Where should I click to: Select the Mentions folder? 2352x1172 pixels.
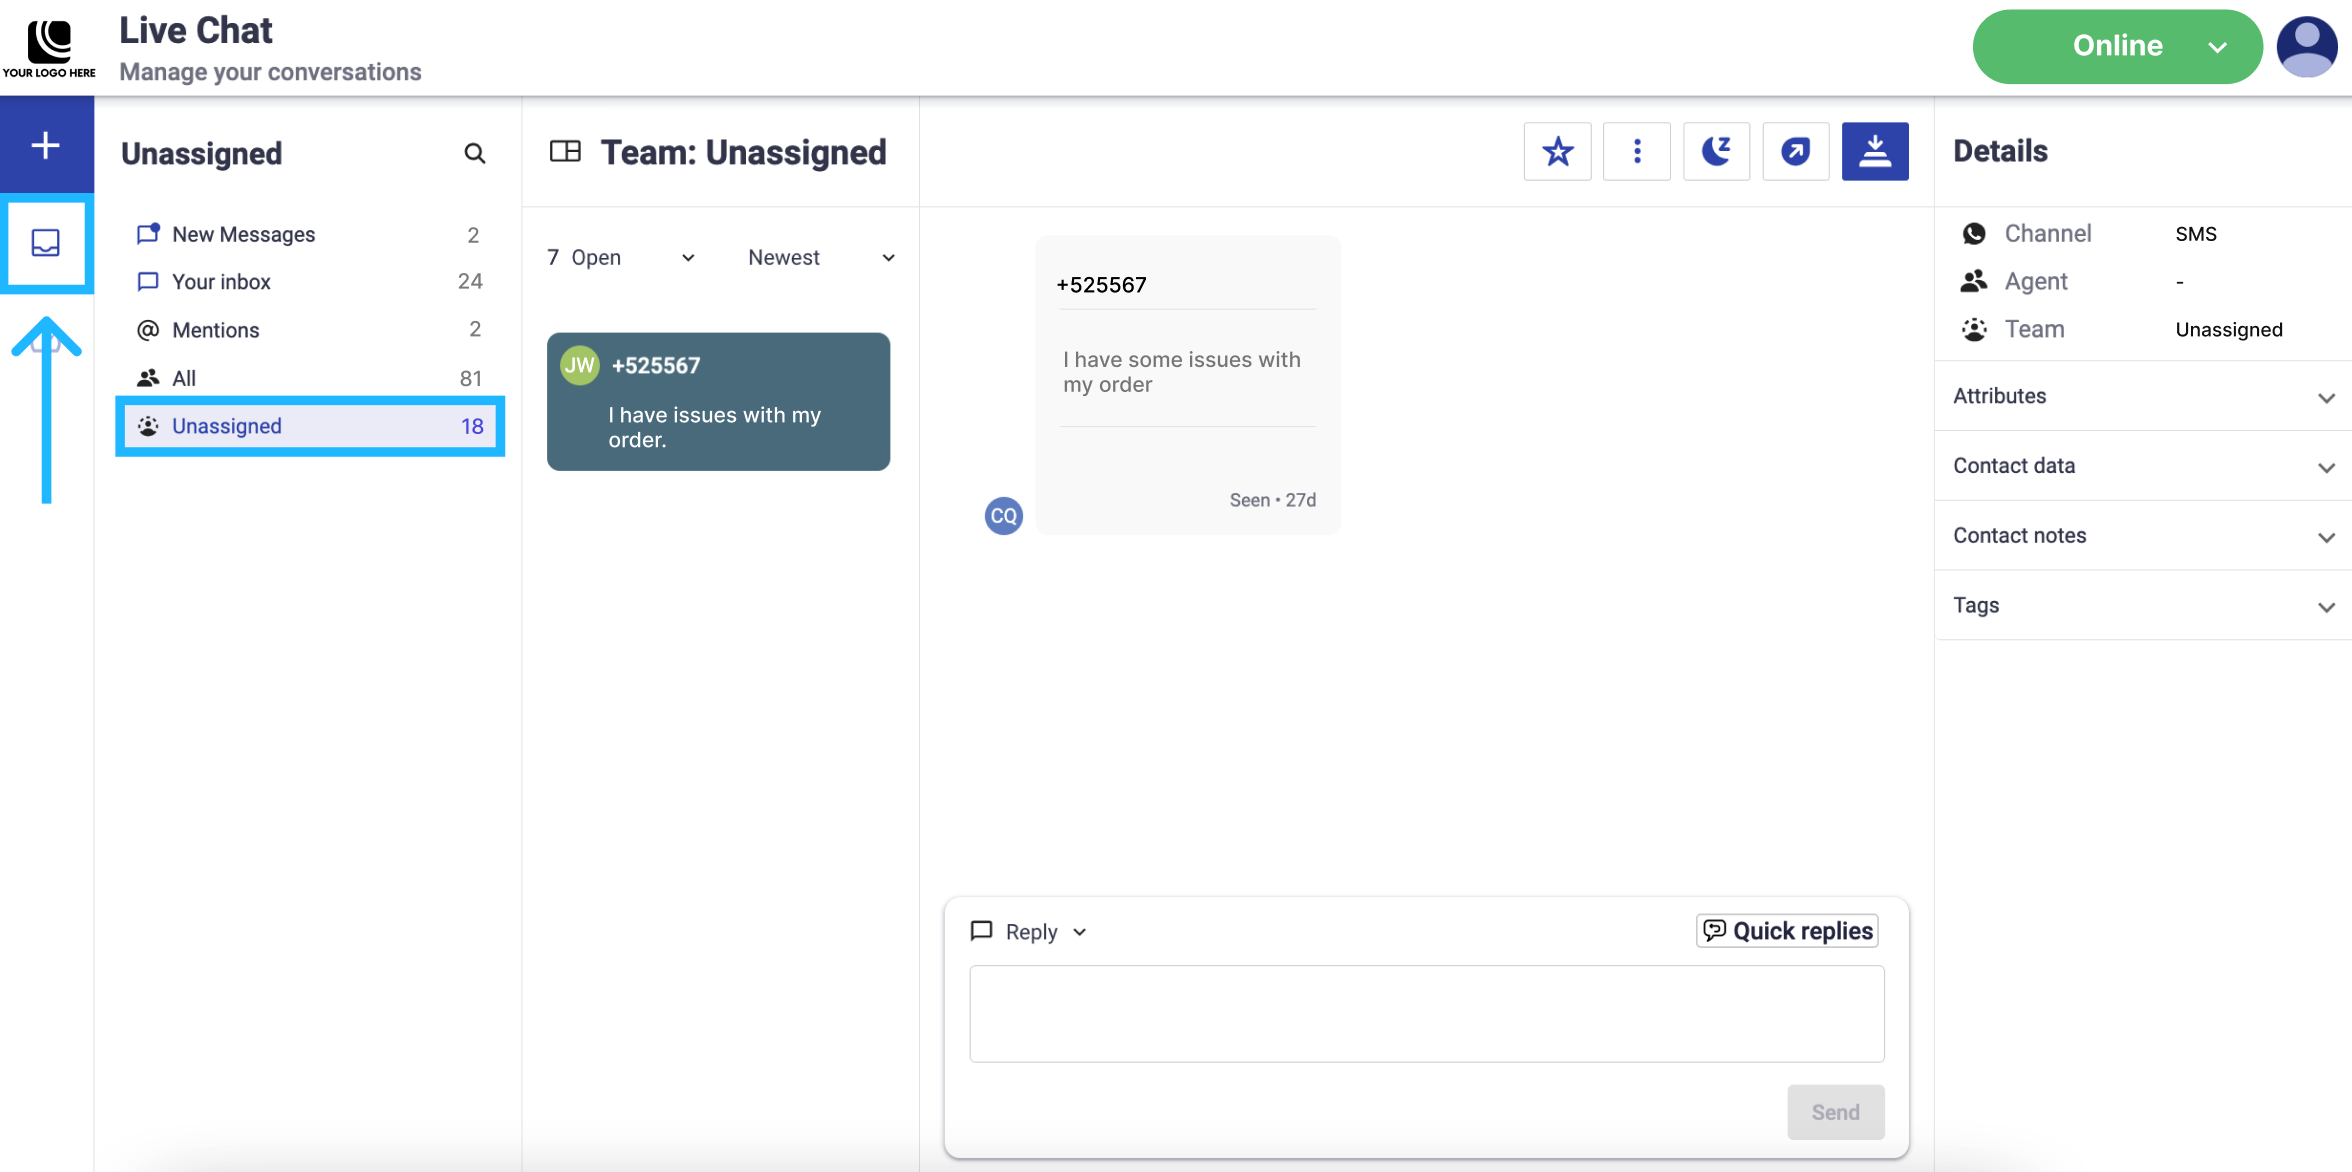pyautogui.click(x=215, y=330)
